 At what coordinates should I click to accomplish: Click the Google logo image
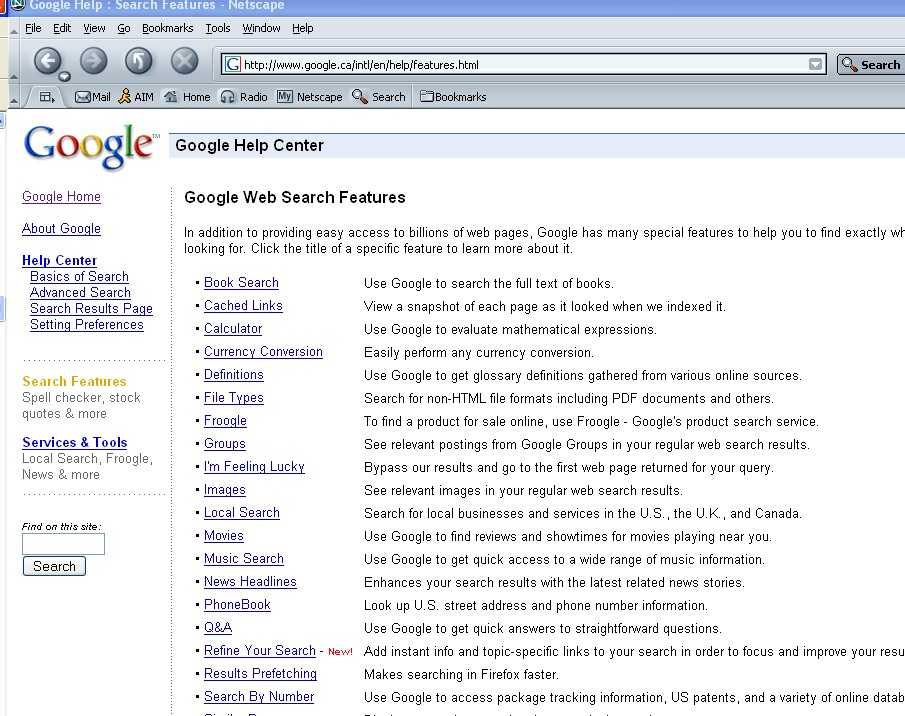[91, 147]
